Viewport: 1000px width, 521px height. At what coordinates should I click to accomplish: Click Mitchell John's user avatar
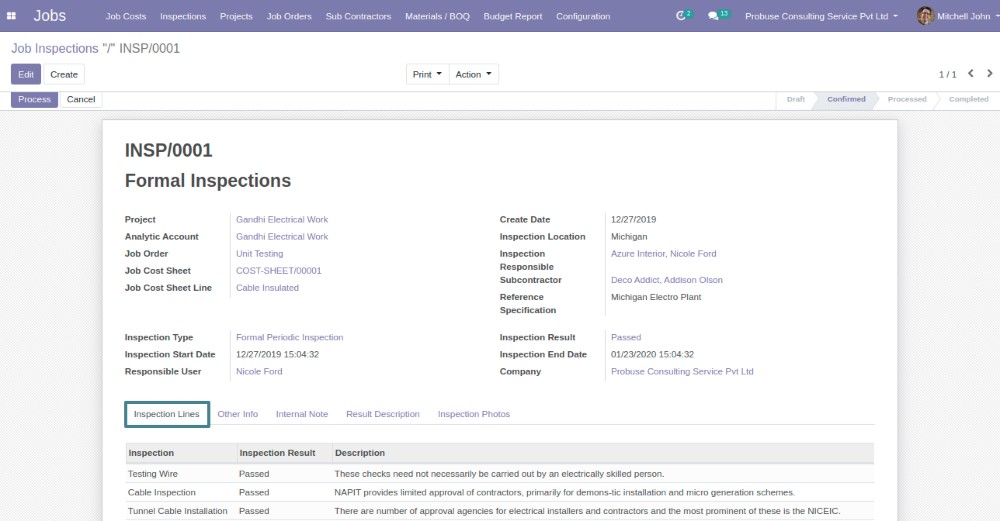(x=925, y=16)
